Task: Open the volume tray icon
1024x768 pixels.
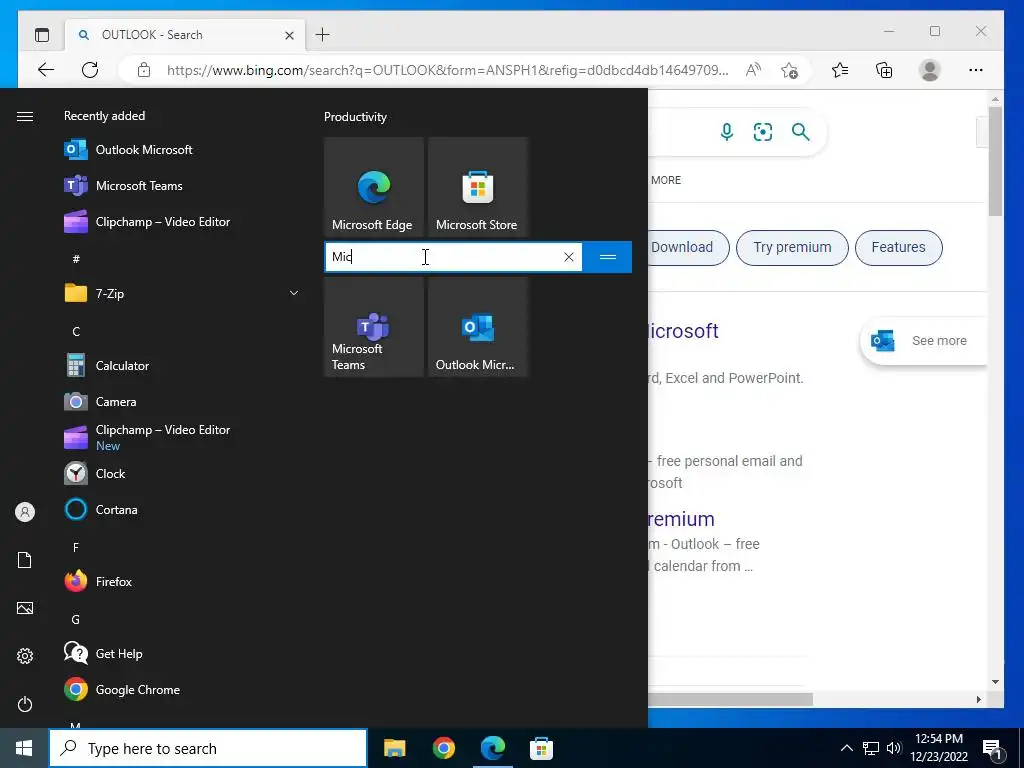Action: point(894,748)
